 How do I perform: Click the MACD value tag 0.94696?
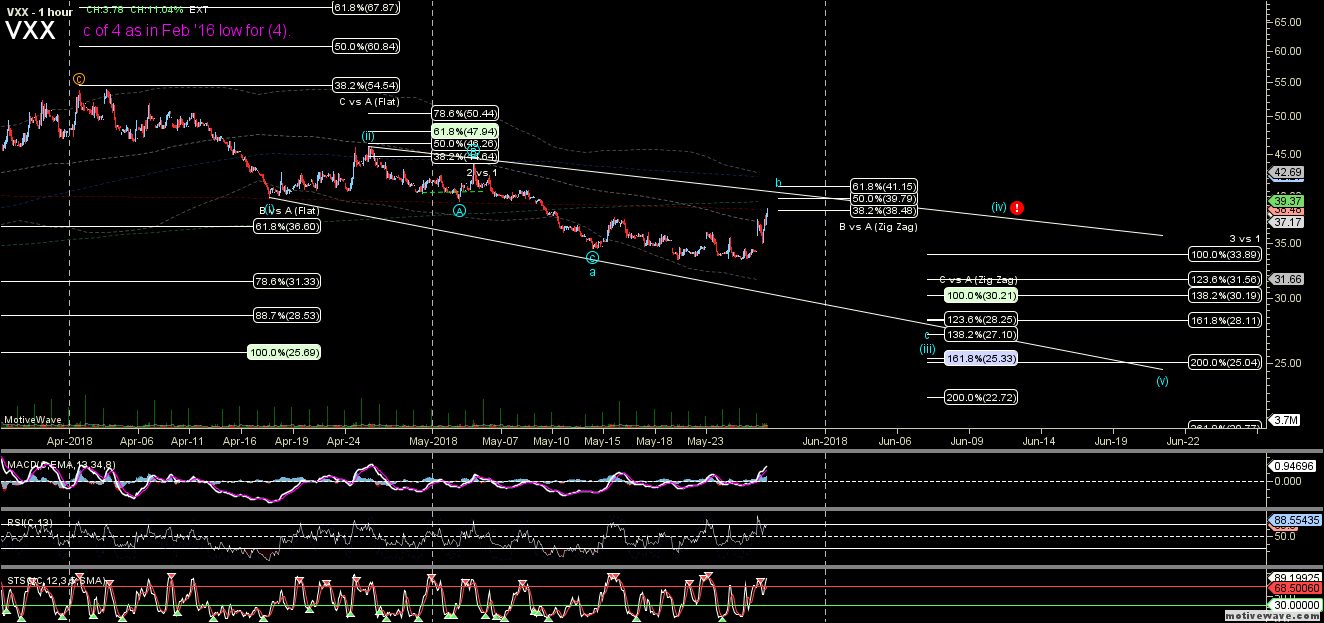click(1292, 466)
